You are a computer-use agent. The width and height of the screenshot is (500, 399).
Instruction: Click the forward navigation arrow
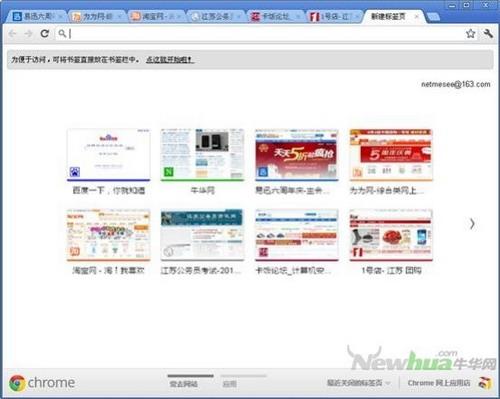[28, 33]
